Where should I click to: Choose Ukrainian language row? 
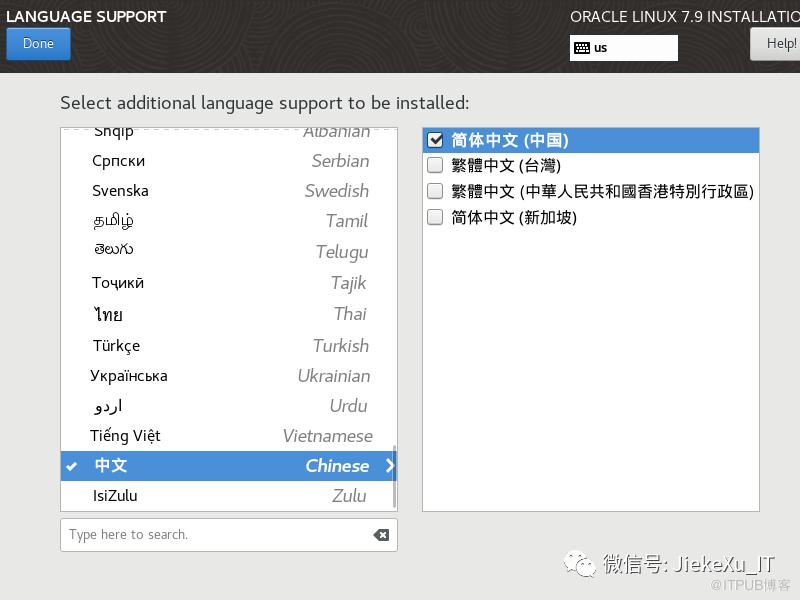coord(229,376)
